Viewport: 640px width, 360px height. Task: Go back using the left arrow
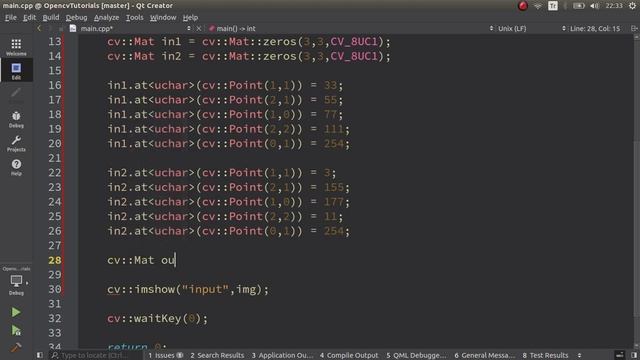[x=39, y=28]
